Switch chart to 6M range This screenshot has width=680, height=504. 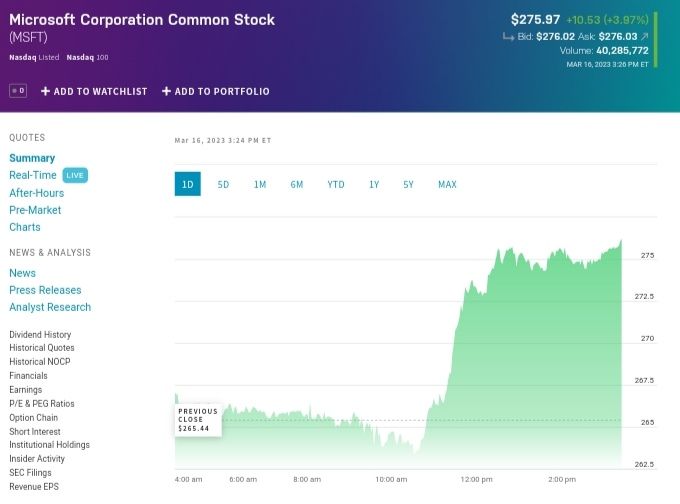(x=297, y=185)
